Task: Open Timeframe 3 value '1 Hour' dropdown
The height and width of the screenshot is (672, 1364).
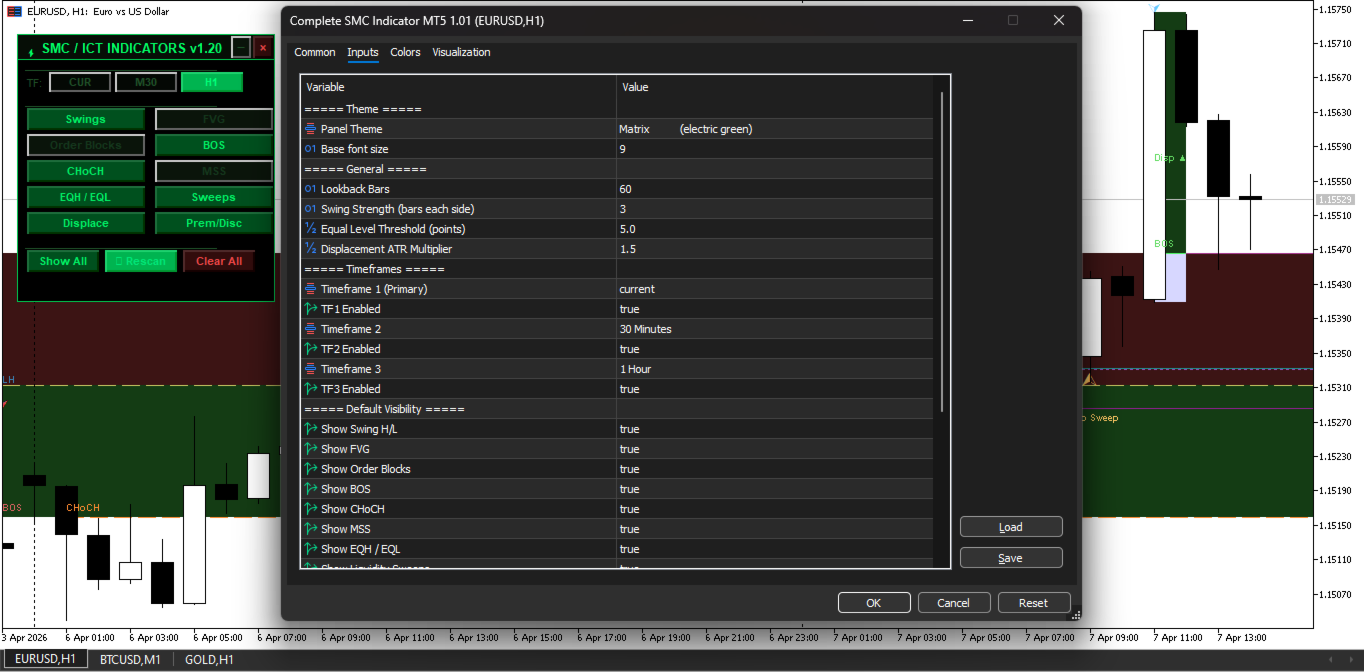Action: [x=775, y=369]
